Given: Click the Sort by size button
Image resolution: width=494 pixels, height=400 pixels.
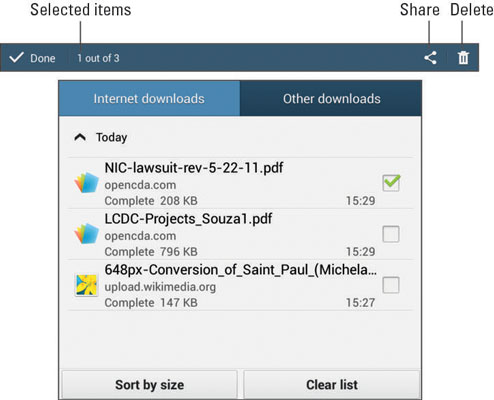Looking at the screenshot, I should [150, 385].
